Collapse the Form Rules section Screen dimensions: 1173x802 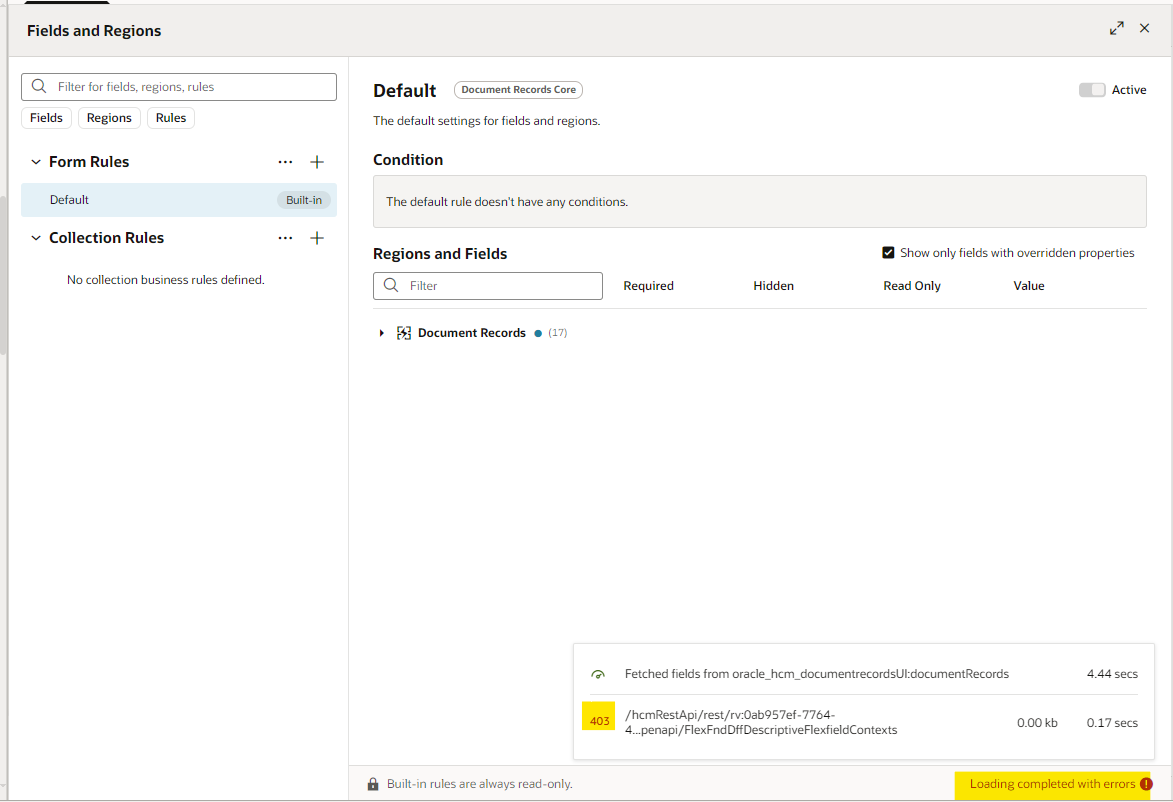36,161
